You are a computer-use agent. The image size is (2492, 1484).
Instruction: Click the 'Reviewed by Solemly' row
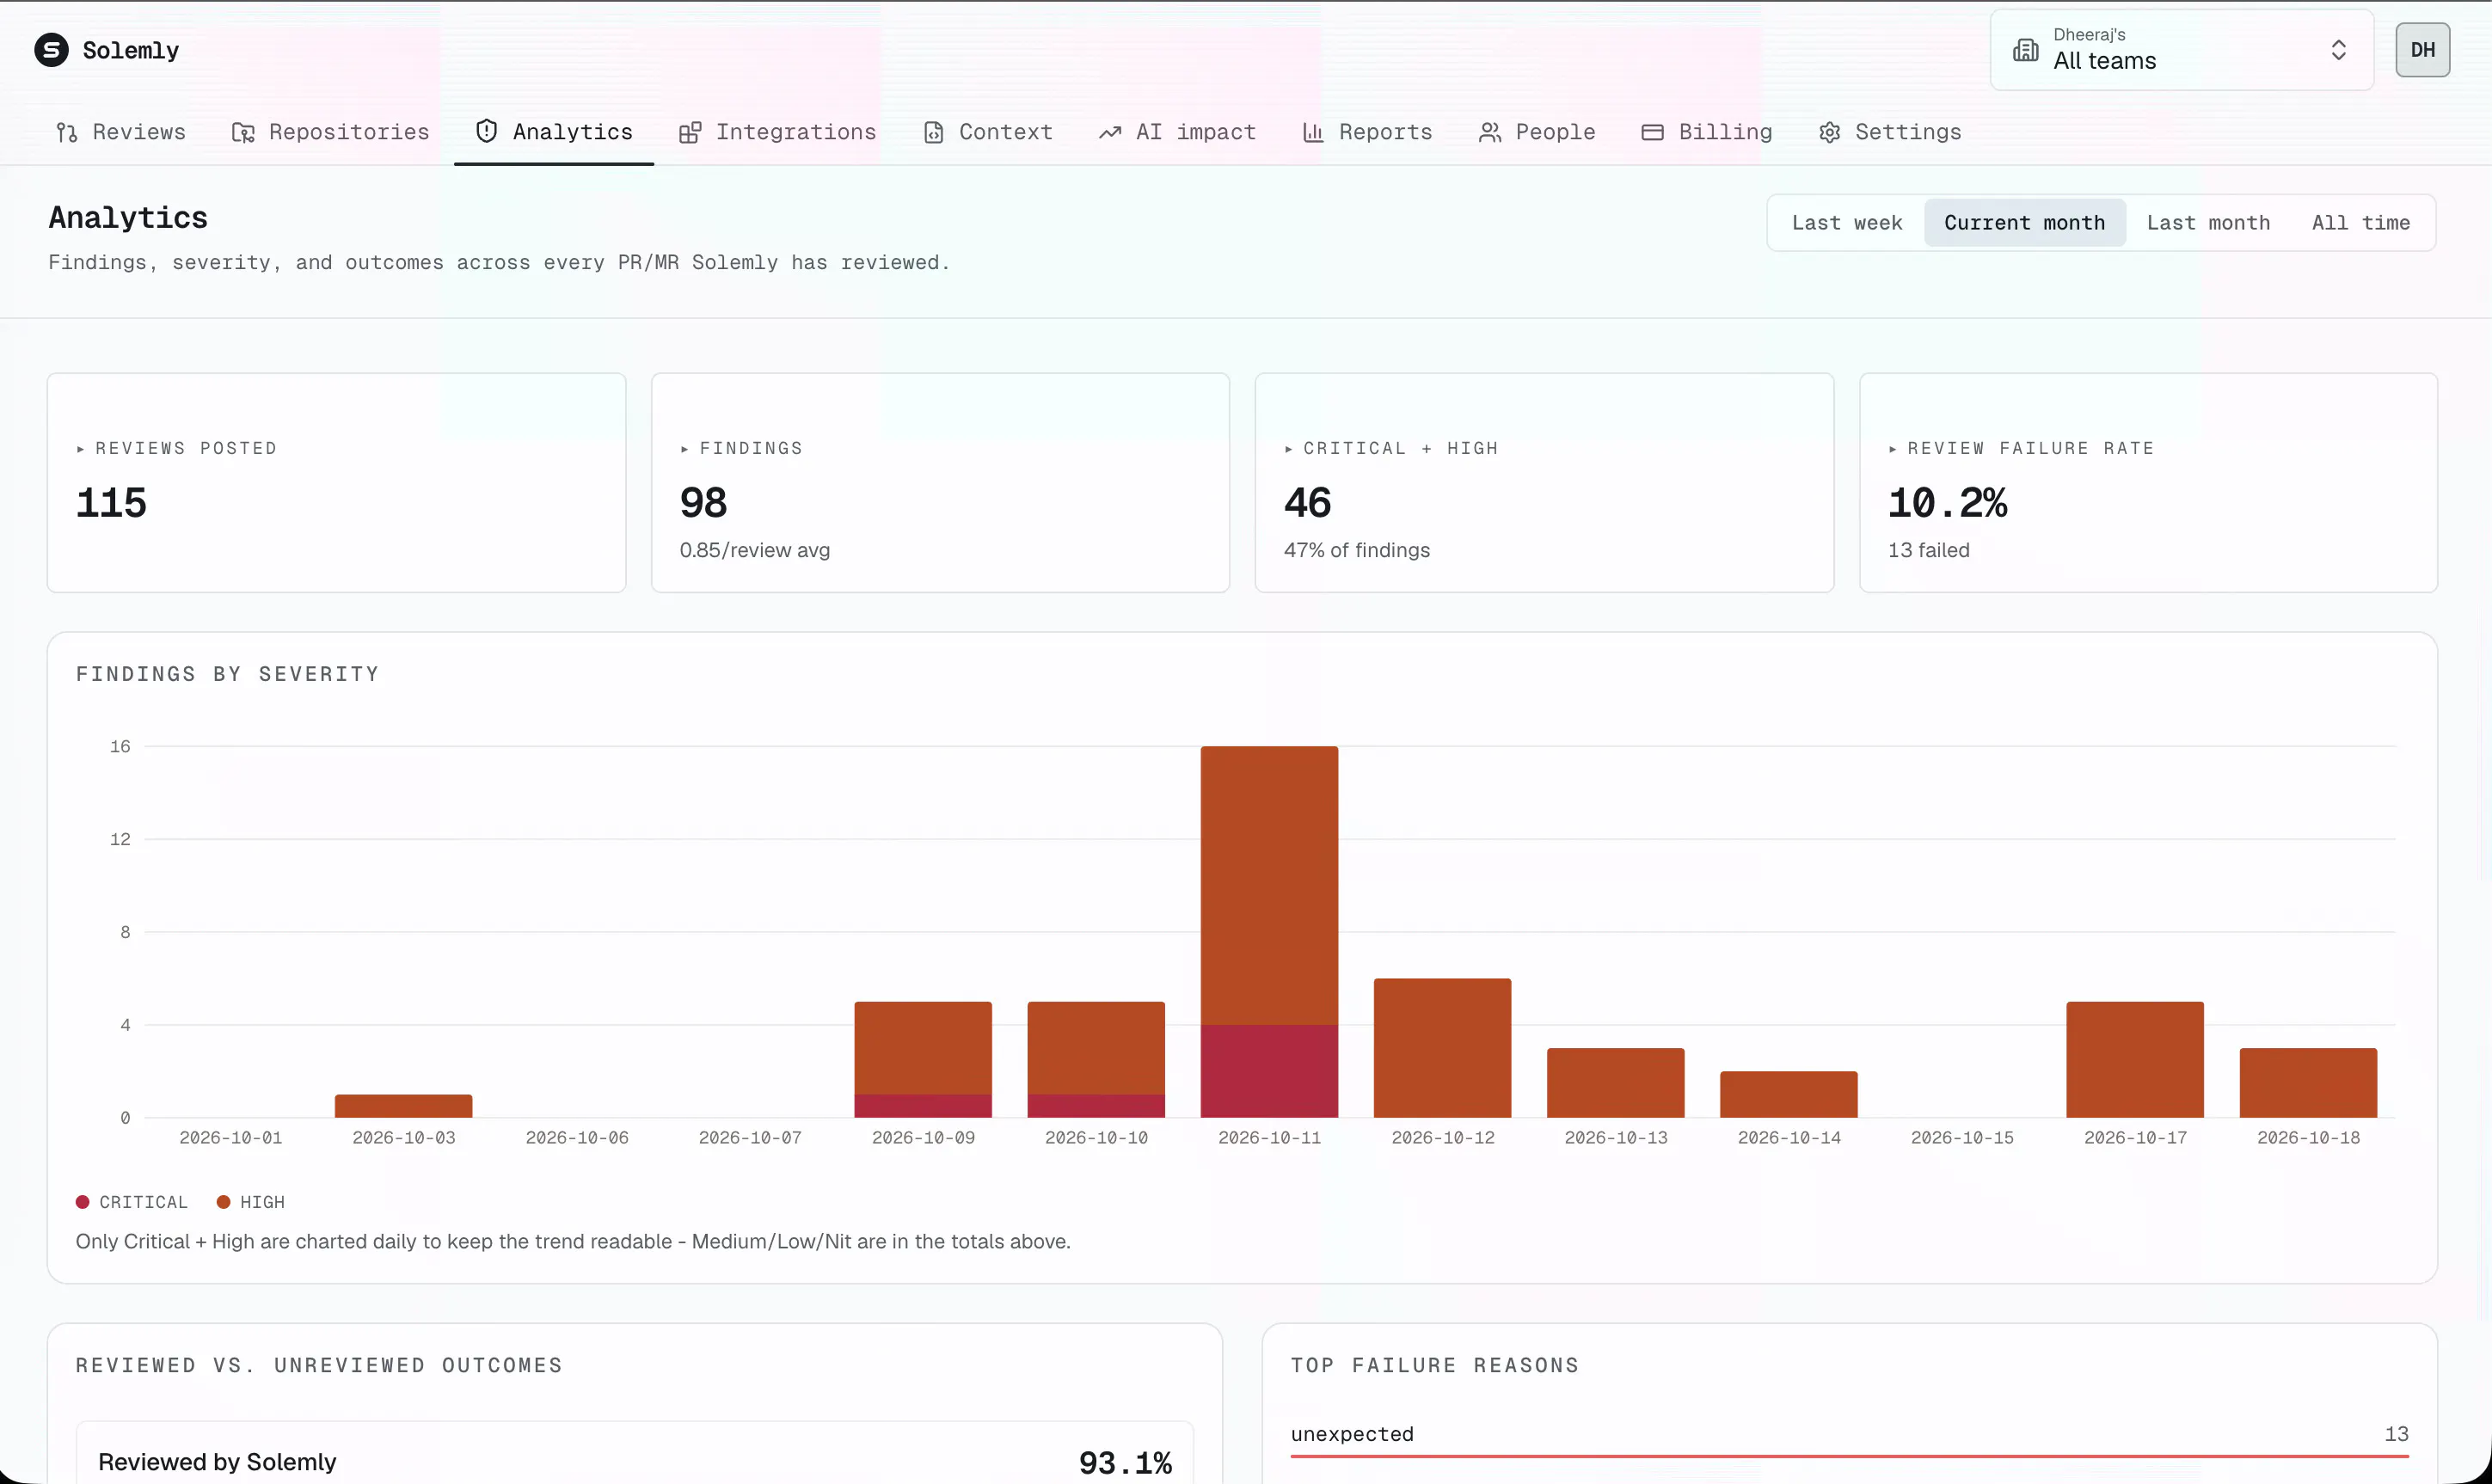point(635,1453)
